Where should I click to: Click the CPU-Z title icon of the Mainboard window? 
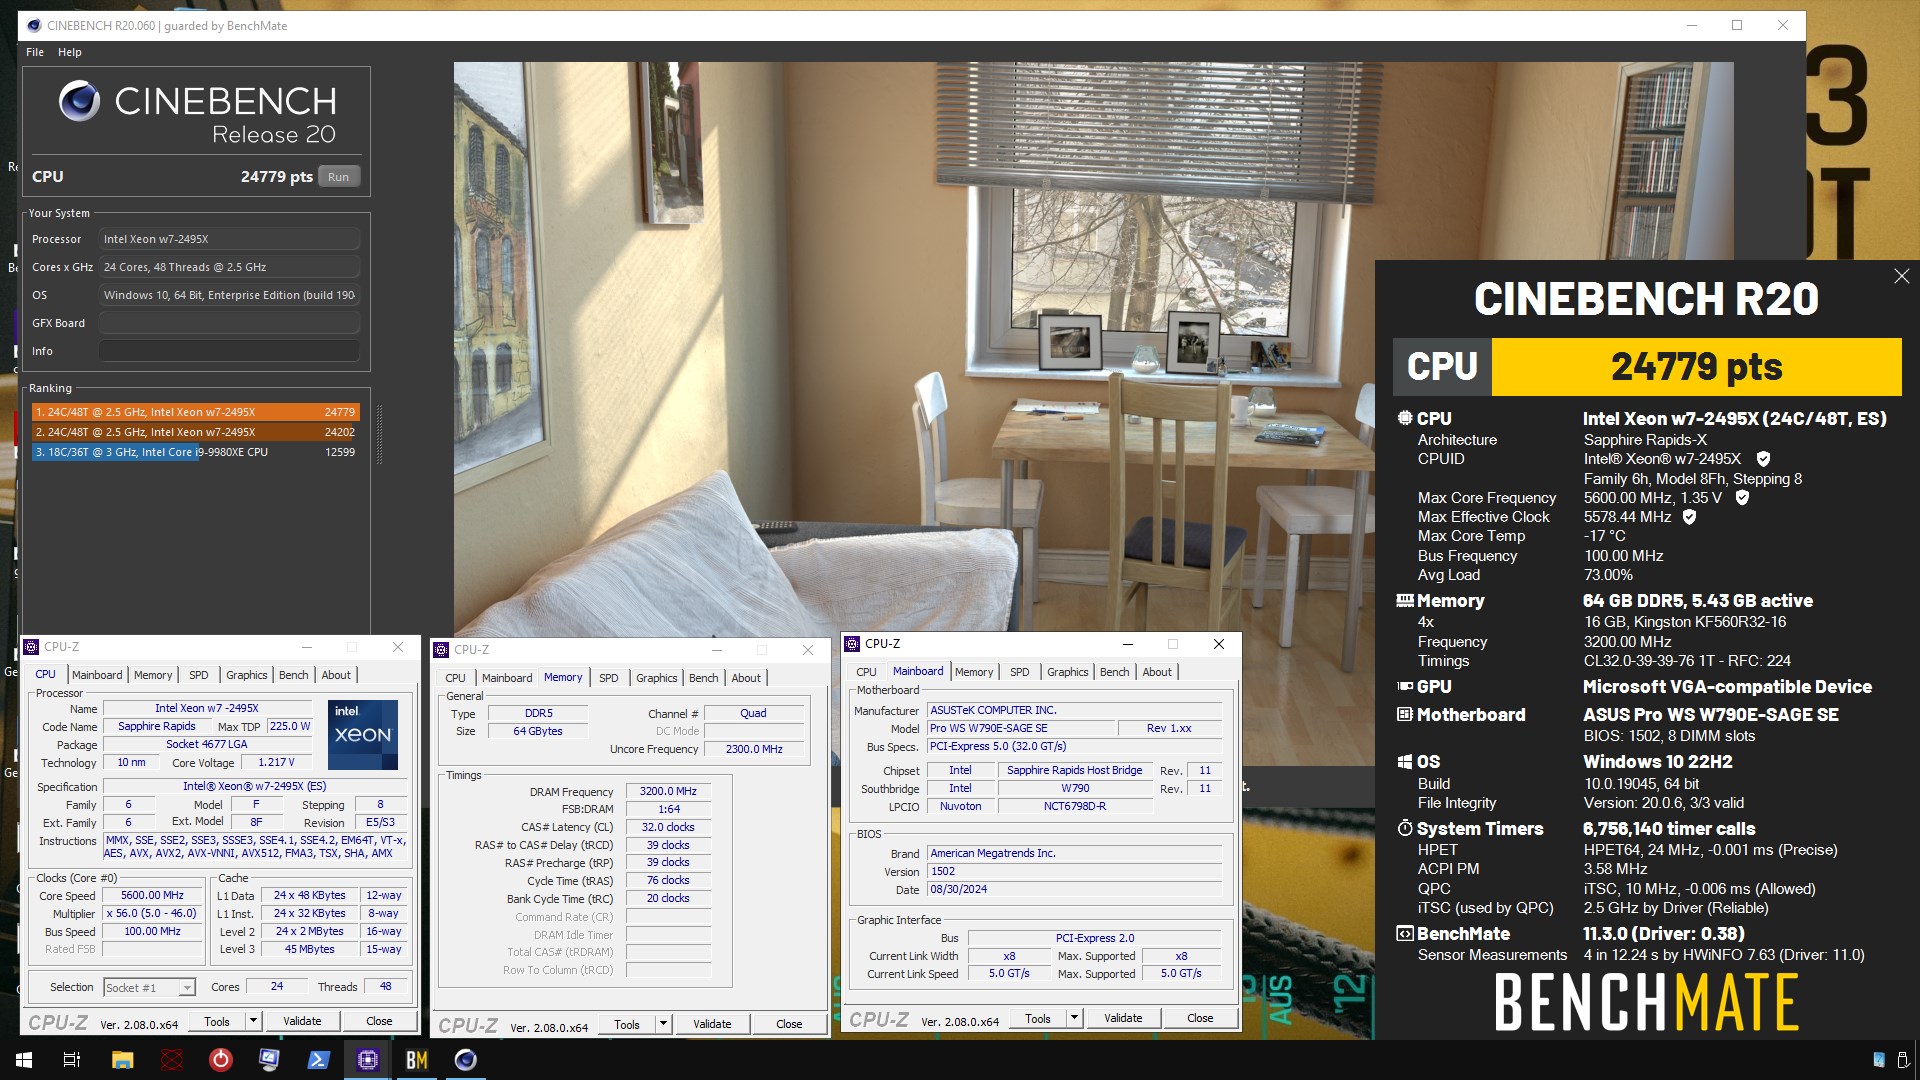(853, 644)
